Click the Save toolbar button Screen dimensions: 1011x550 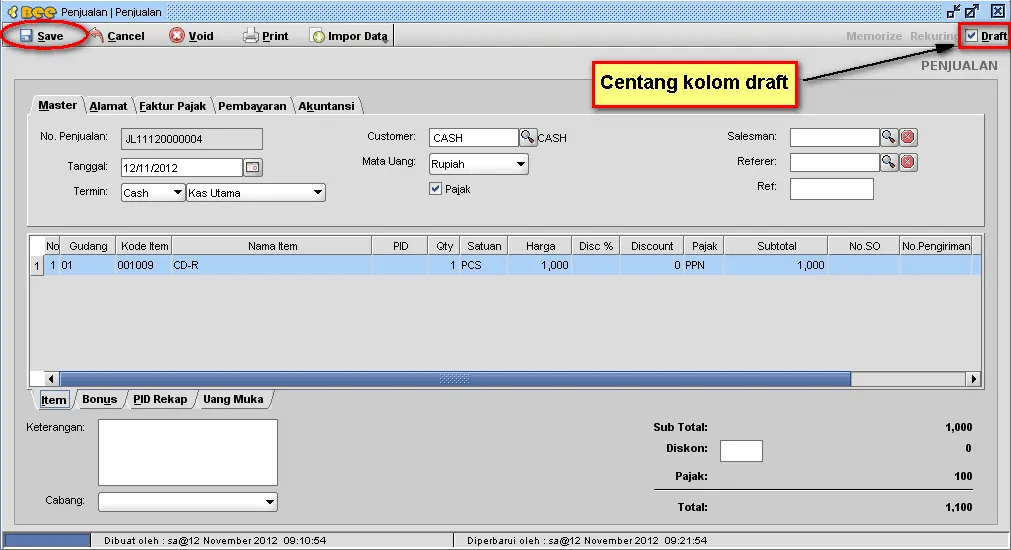42,36
